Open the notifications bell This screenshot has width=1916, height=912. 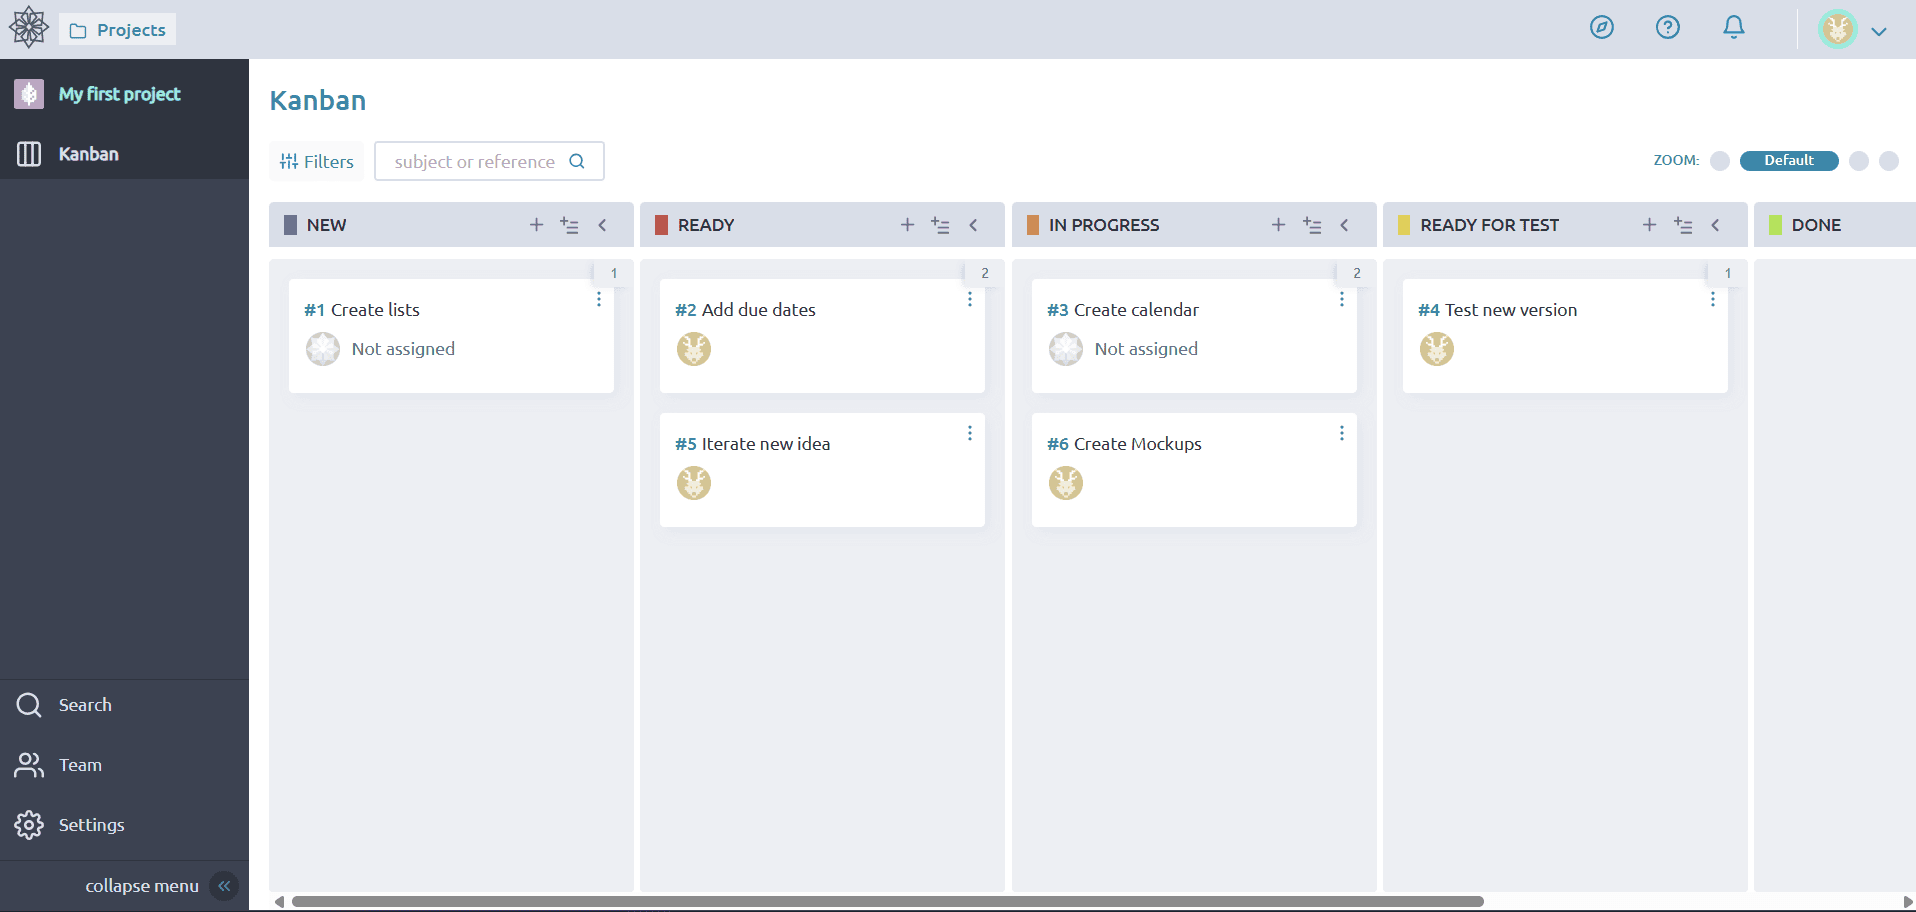1733,28
